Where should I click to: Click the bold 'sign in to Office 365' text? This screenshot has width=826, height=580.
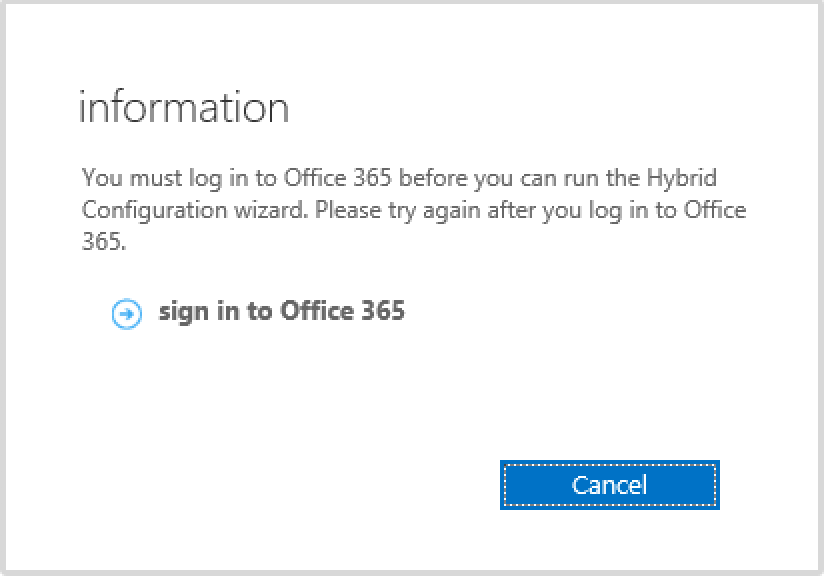[281, 311]
